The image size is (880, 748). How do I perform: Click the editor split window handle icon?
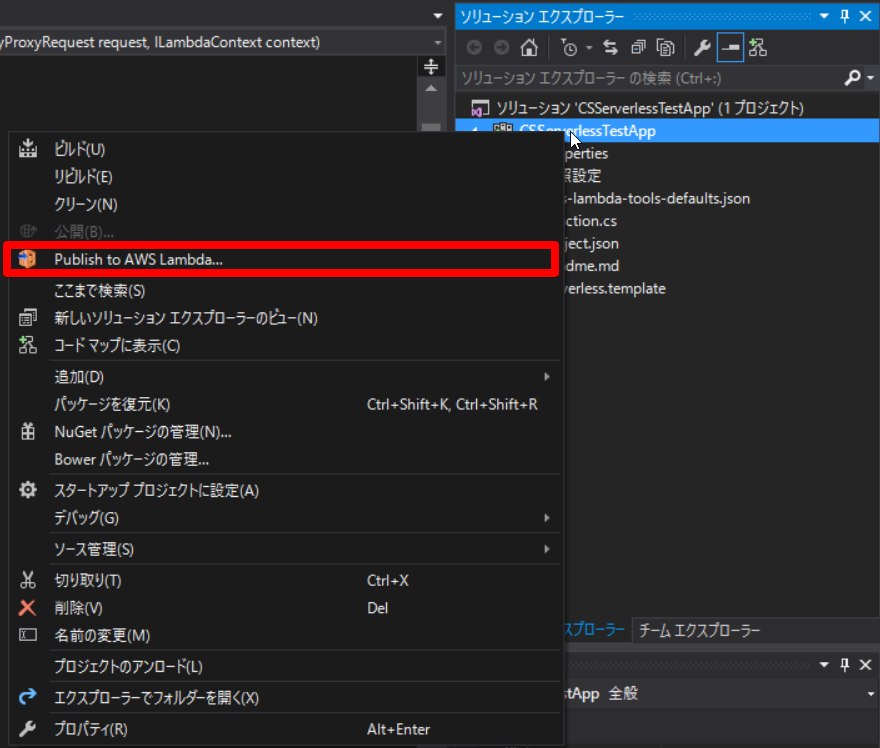click(431, 67)
